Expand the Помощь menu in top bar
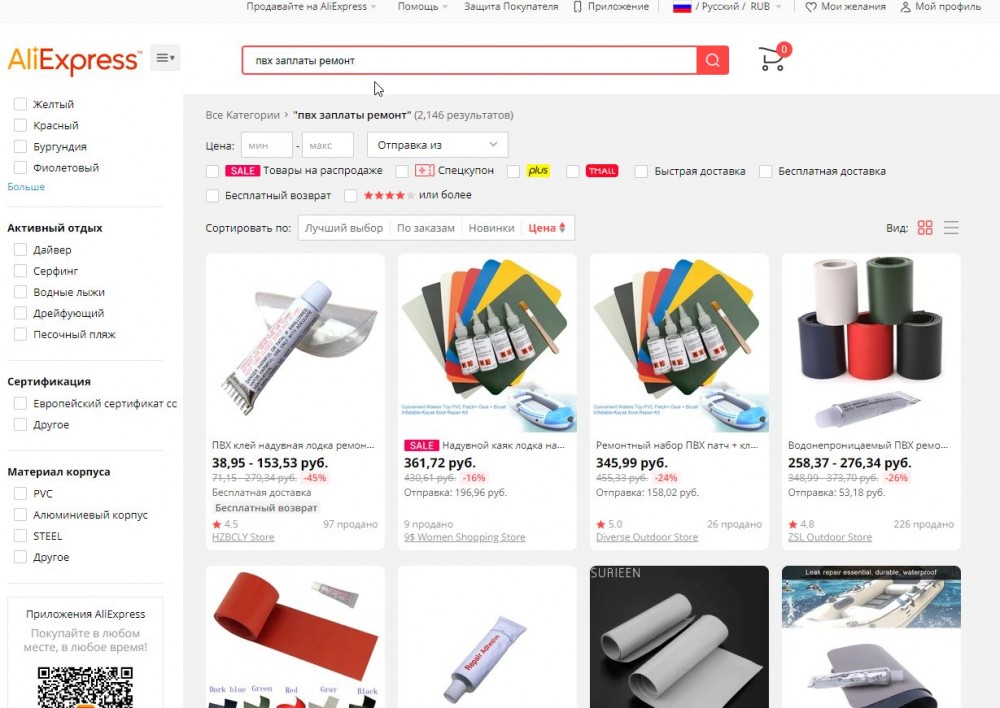 (422, 6)
